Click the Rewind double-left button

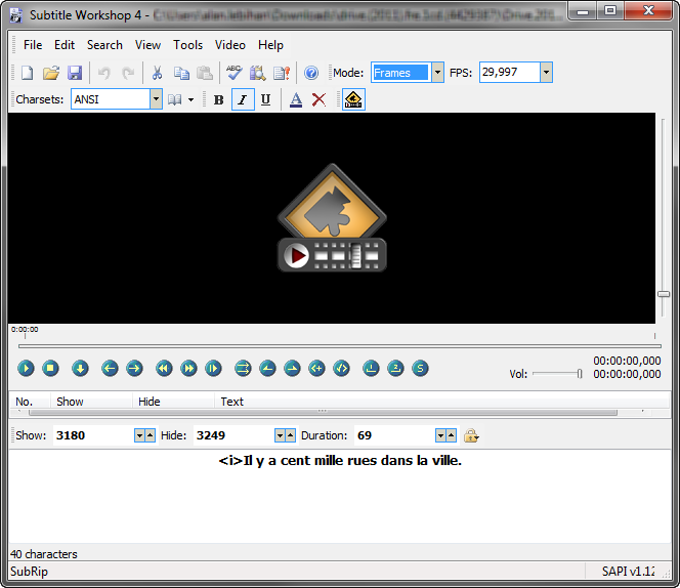[164, 369]
